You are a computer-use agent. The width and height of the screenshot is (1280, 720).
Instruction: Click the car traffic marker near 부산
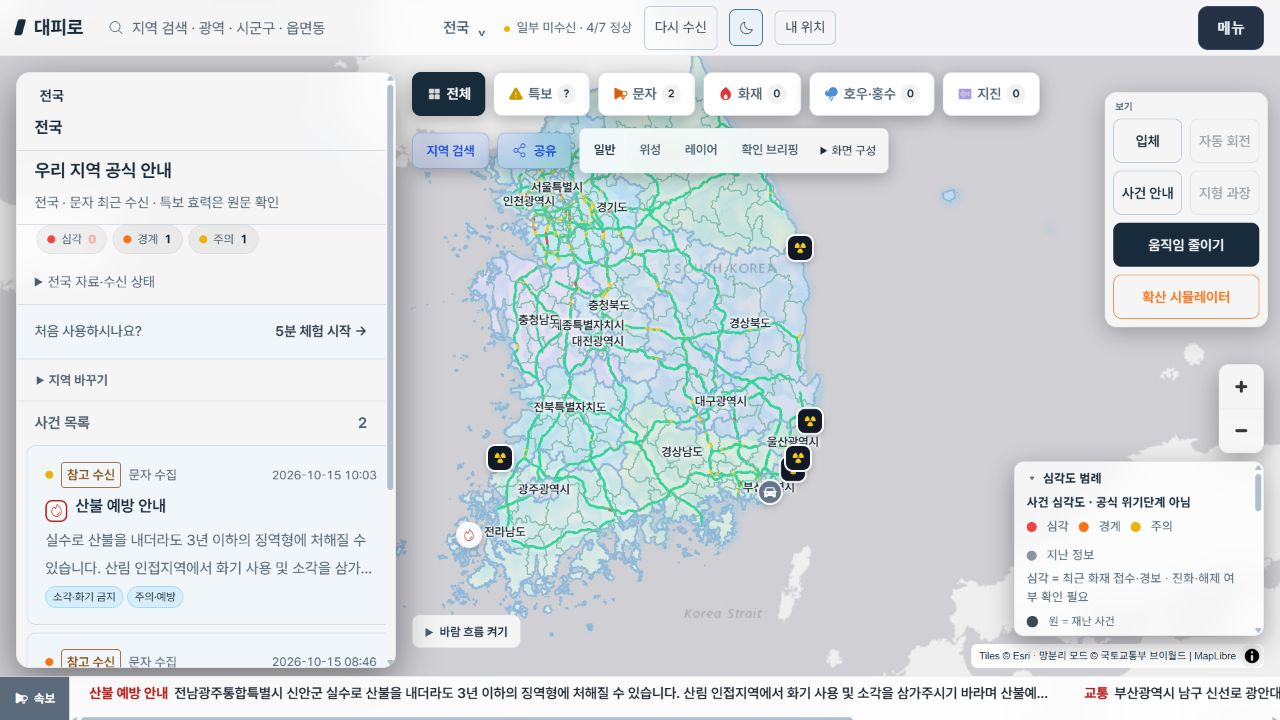[x=769, y=492]
